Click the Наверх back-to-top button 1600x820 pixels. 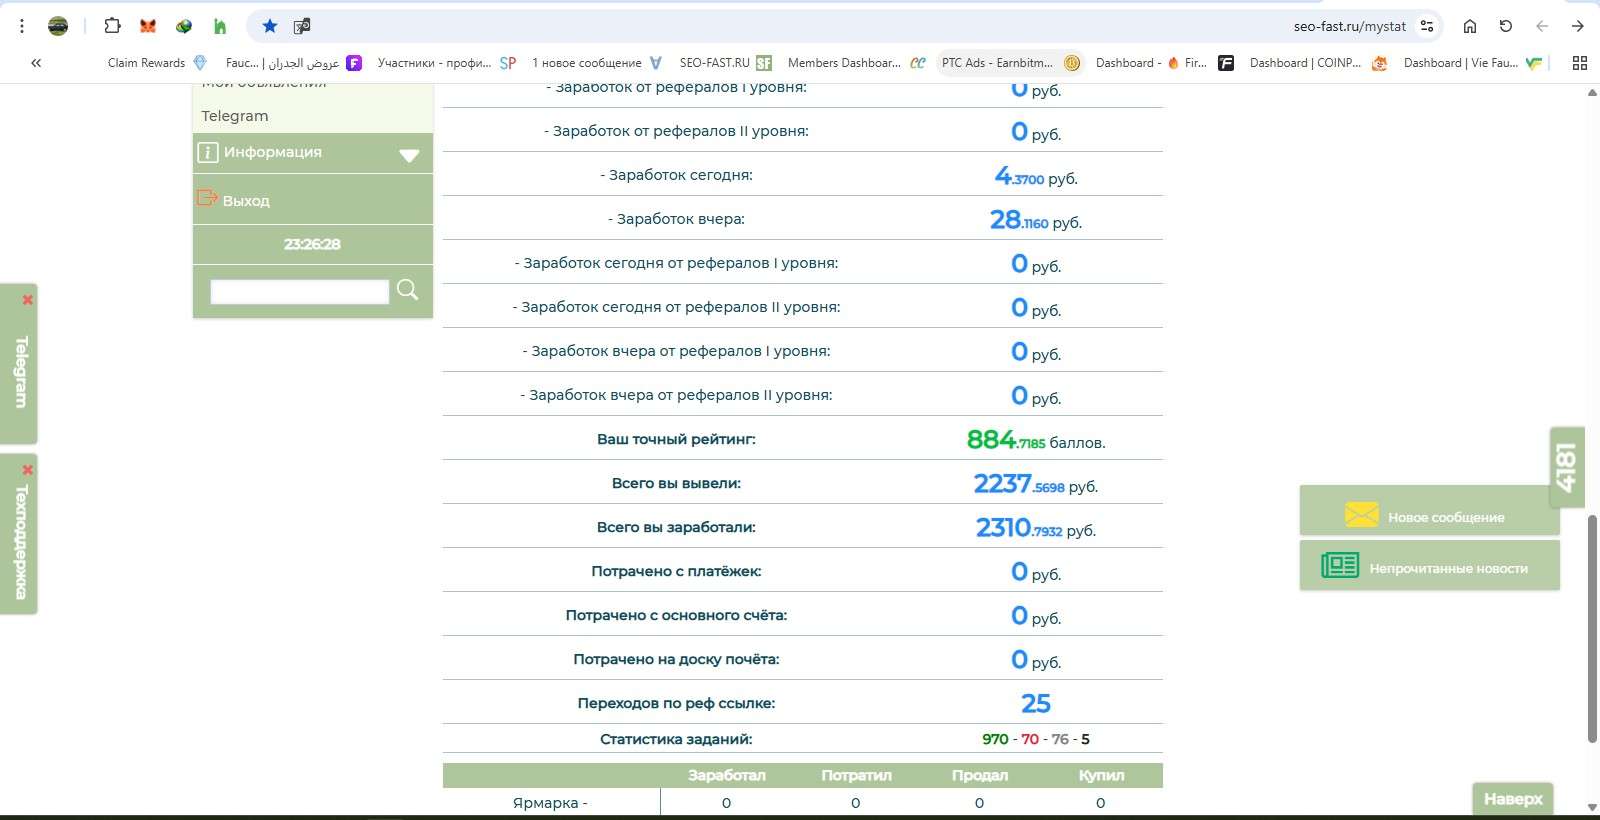click(x=1512, y=799)
